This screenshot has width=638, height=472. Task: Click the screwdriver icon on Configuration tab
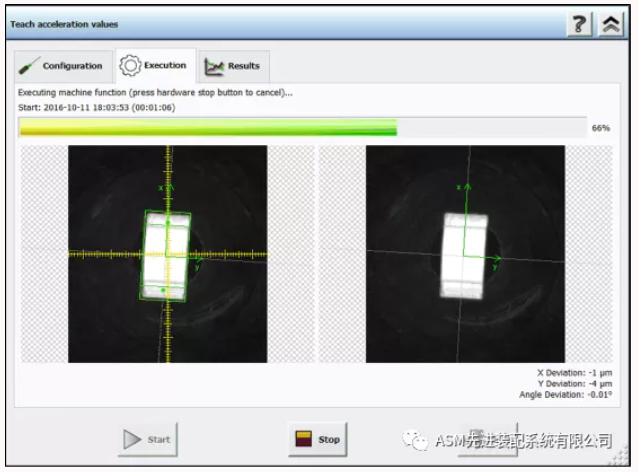29,66
